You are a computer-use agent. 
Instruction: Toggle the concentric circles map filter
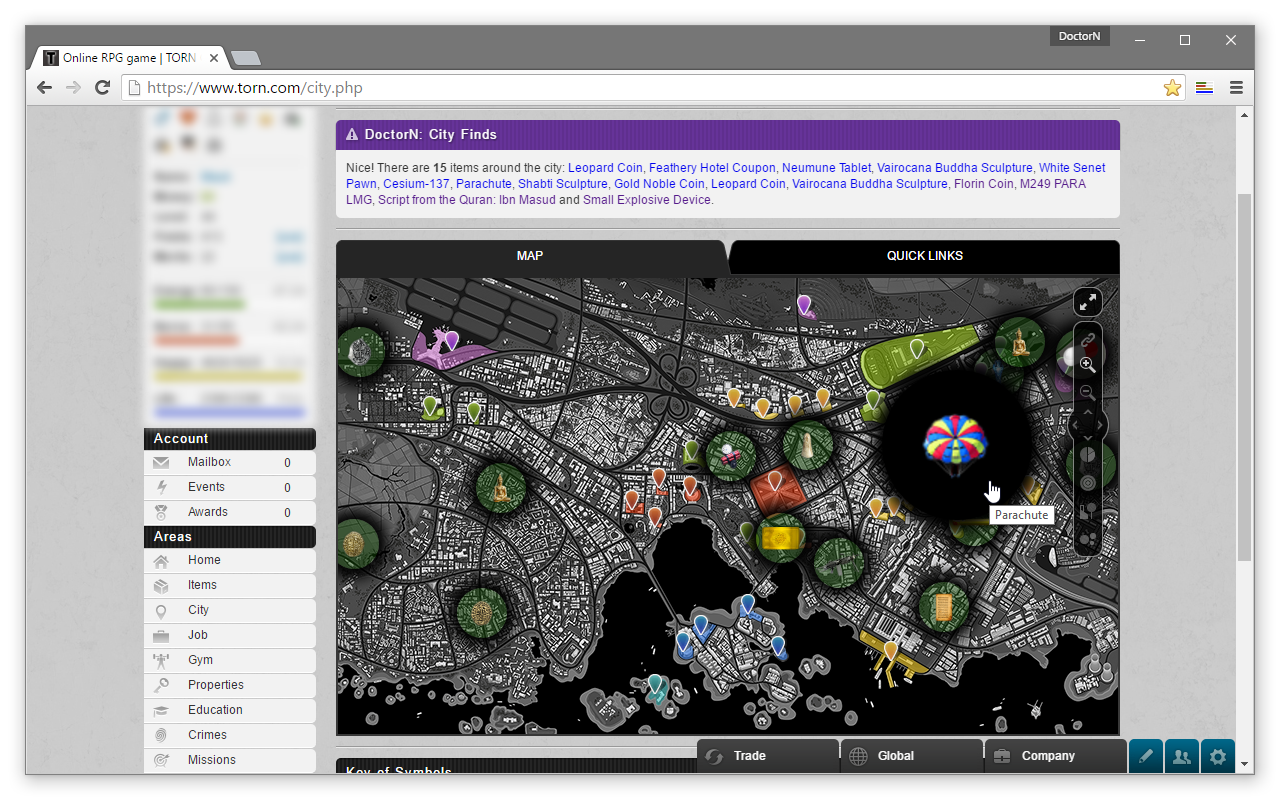point(1088,483)
